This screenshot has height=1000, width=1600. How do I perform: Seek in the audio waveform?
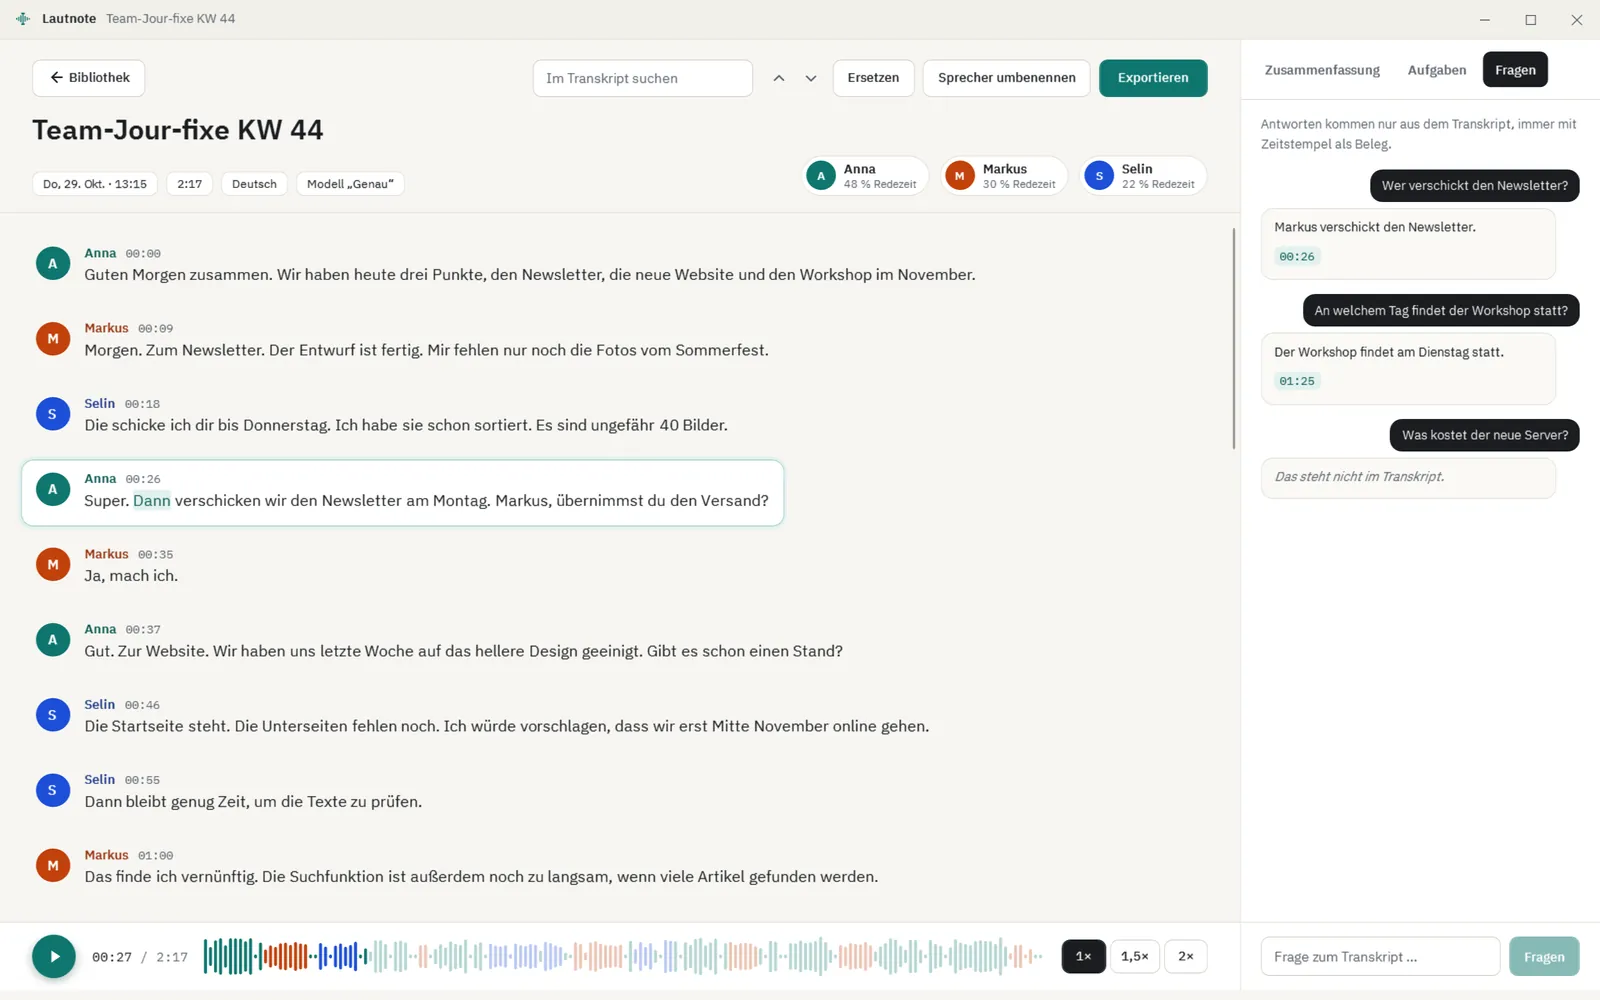(623, 956)
